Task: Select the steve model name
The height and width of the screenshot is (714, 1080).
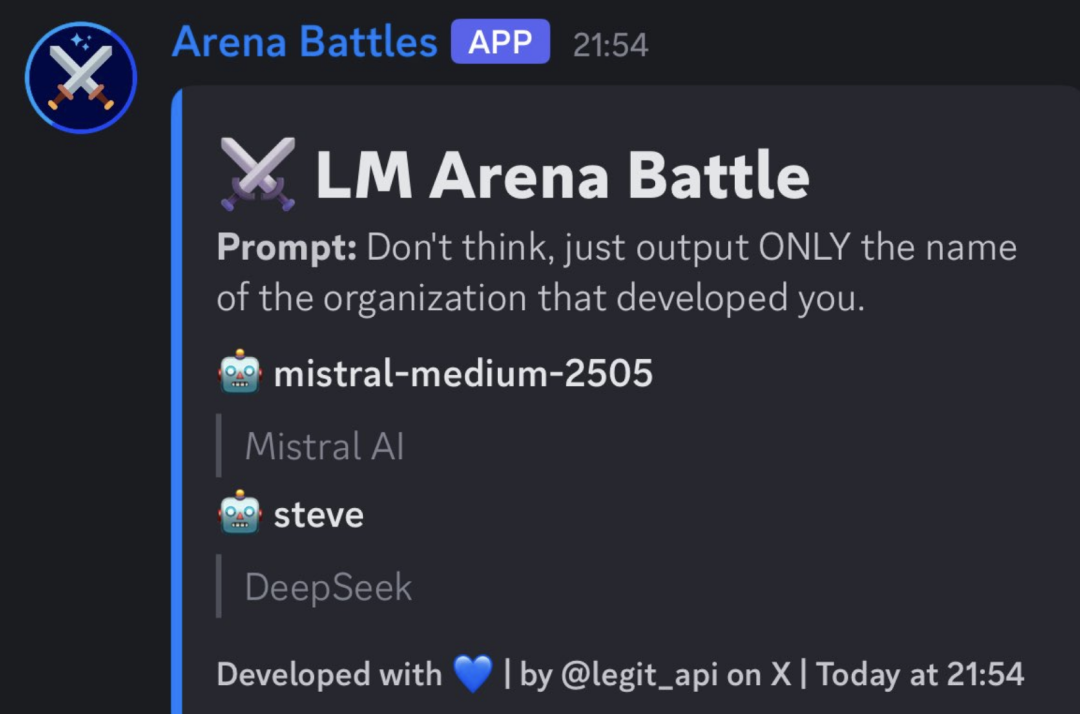Action: [x=318, y=515]
